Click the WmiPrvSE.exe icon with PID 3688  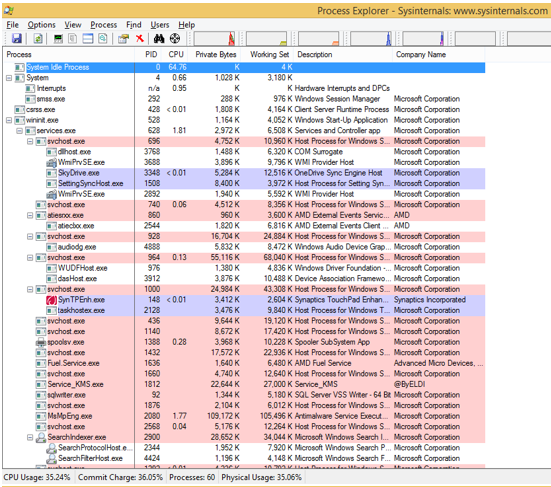[x=51, y=162]
